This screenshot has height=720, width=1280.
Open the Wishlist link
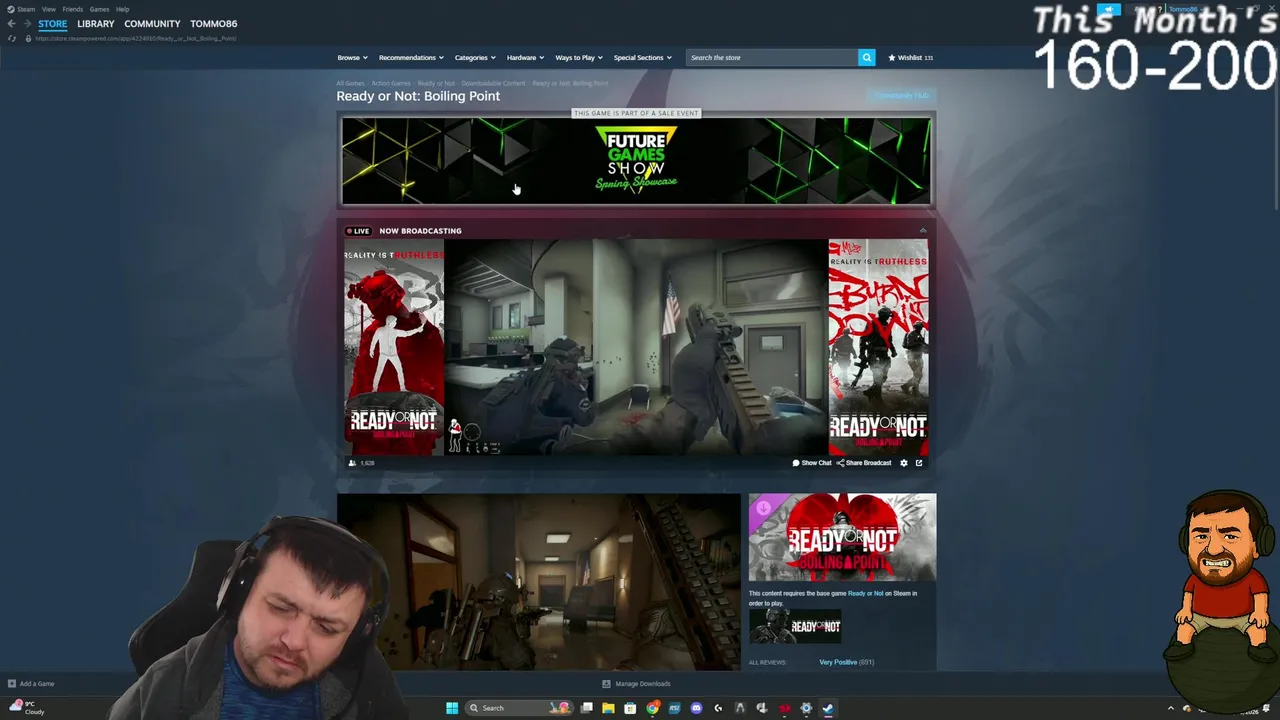[x=911, y=57]
